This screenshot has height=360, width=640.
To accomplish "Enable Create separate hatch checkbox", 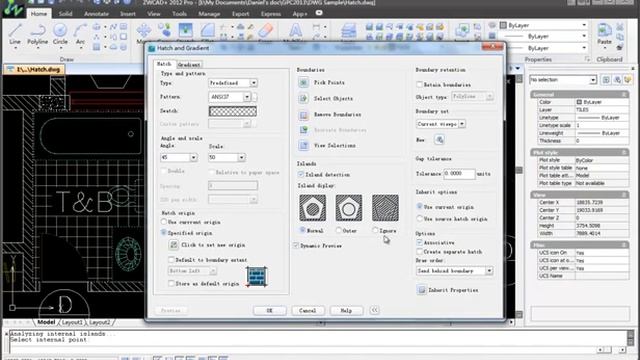I will tap(419, 252).
